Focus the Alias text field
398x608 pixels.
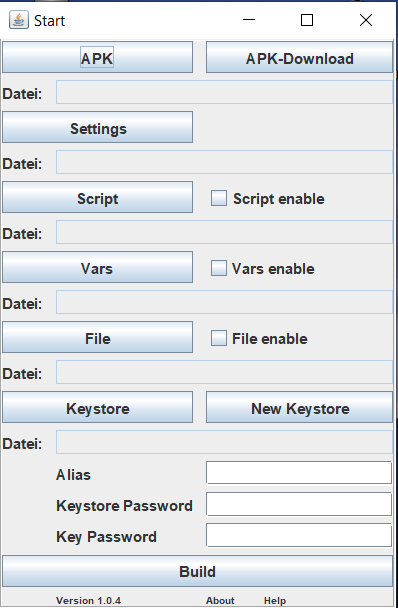pos(299,473)
